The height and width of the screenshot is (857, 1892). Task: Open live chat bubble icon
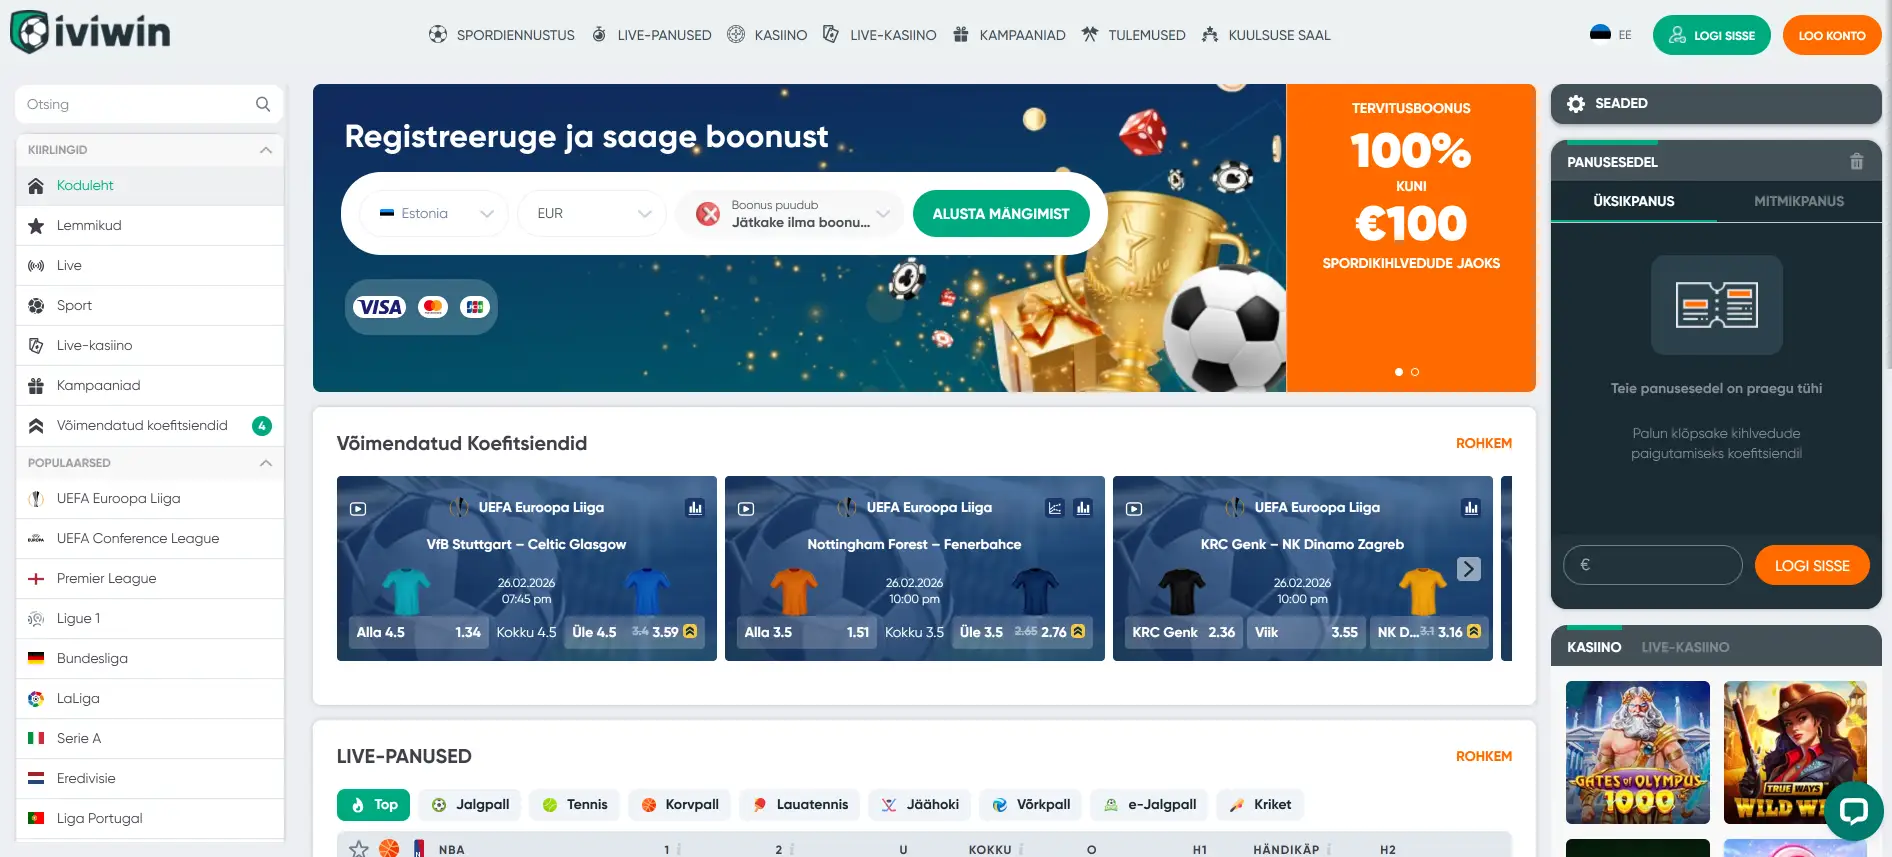coord(1853,810)
